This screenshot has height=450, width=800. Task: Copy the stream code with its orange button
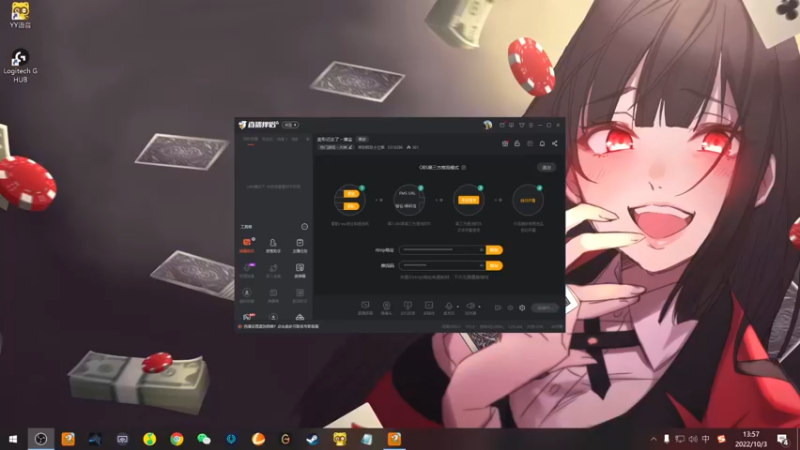494,265
